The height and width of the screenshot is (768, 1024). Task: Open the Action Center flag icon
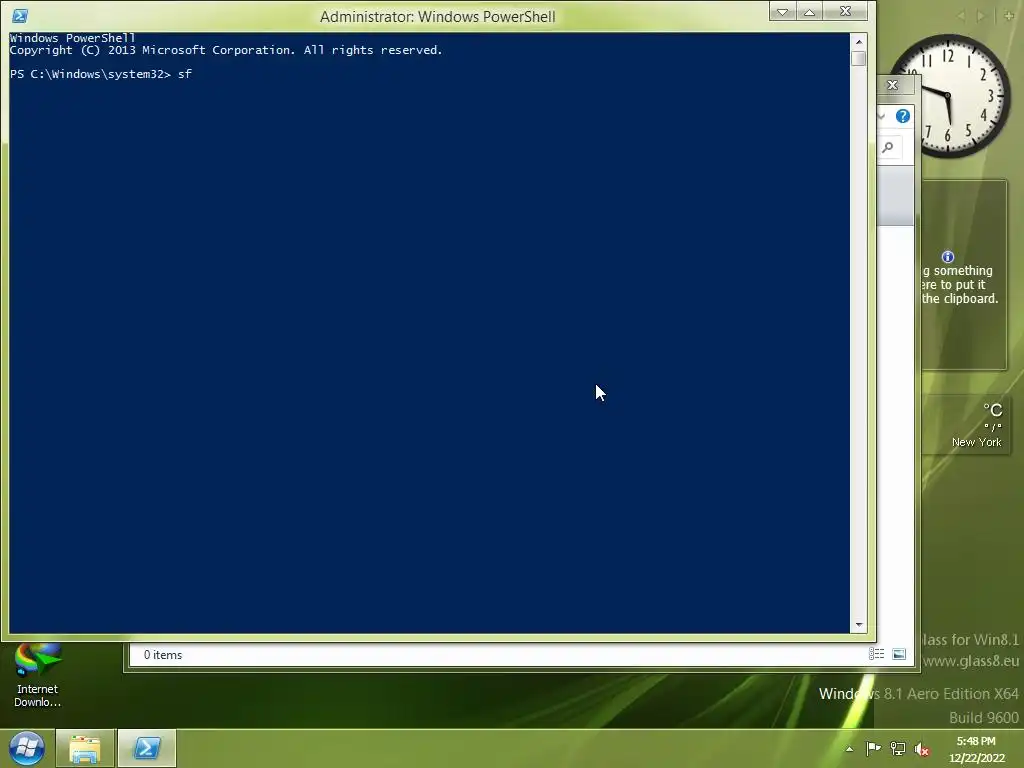point(873,749)
